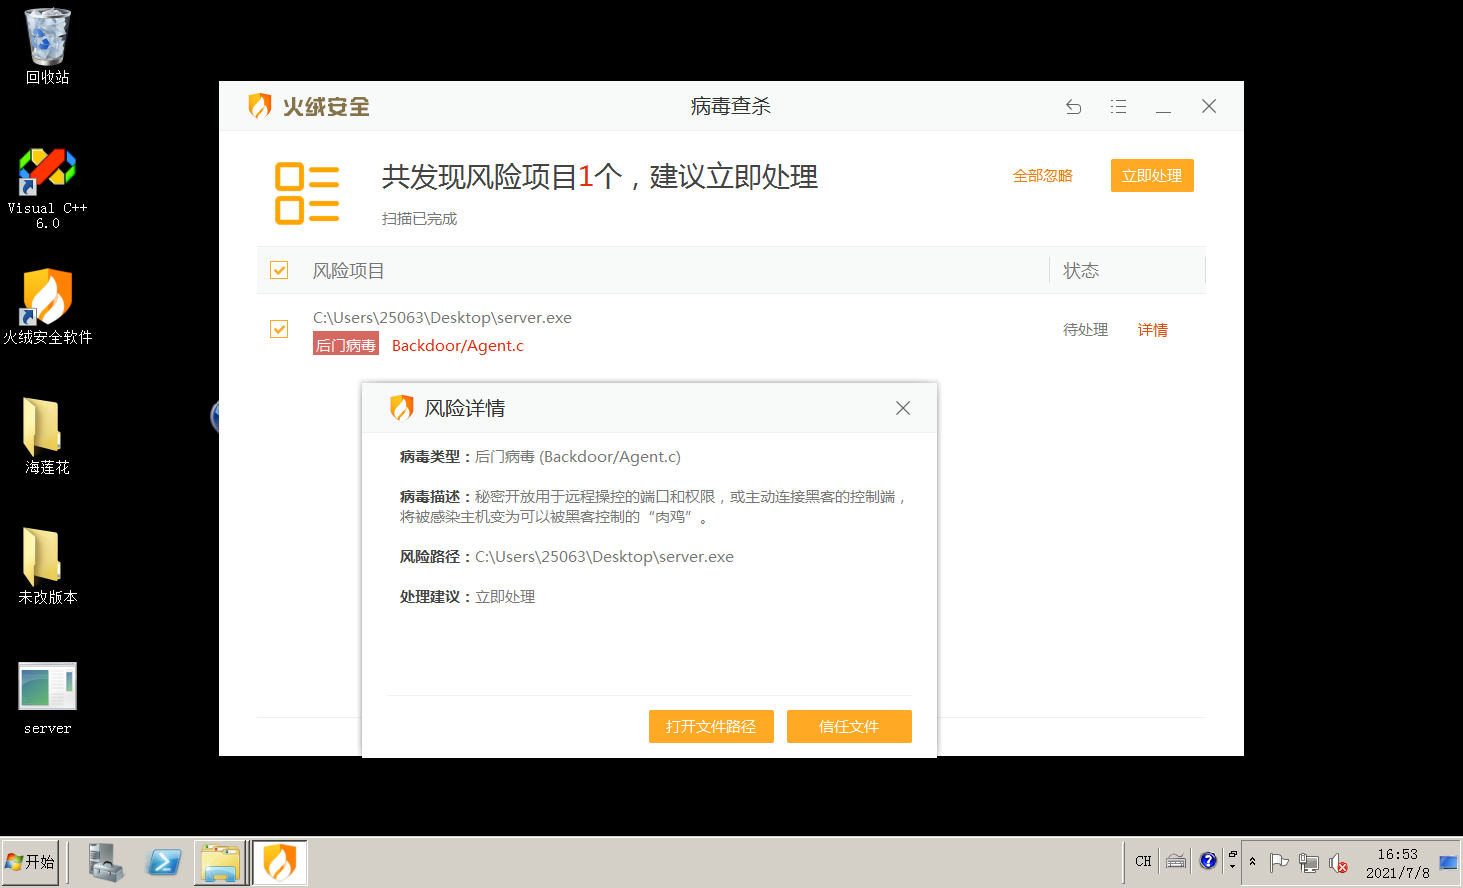Click the clock showing 16:53
Image resolution: width=1463 pixels, height=888 pixels.
coord(1397,863)
